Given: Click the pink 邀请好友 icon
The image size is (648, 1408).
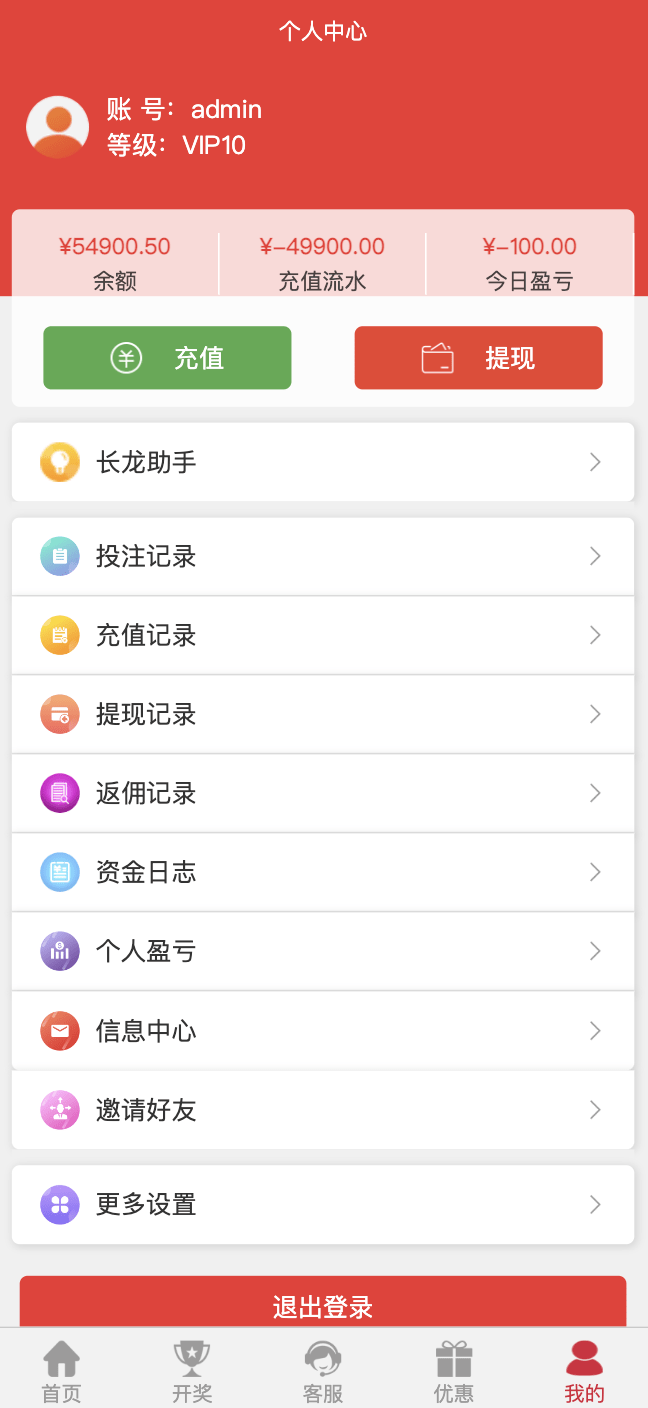Looking at the screenshot, I should coord(60,1109).
